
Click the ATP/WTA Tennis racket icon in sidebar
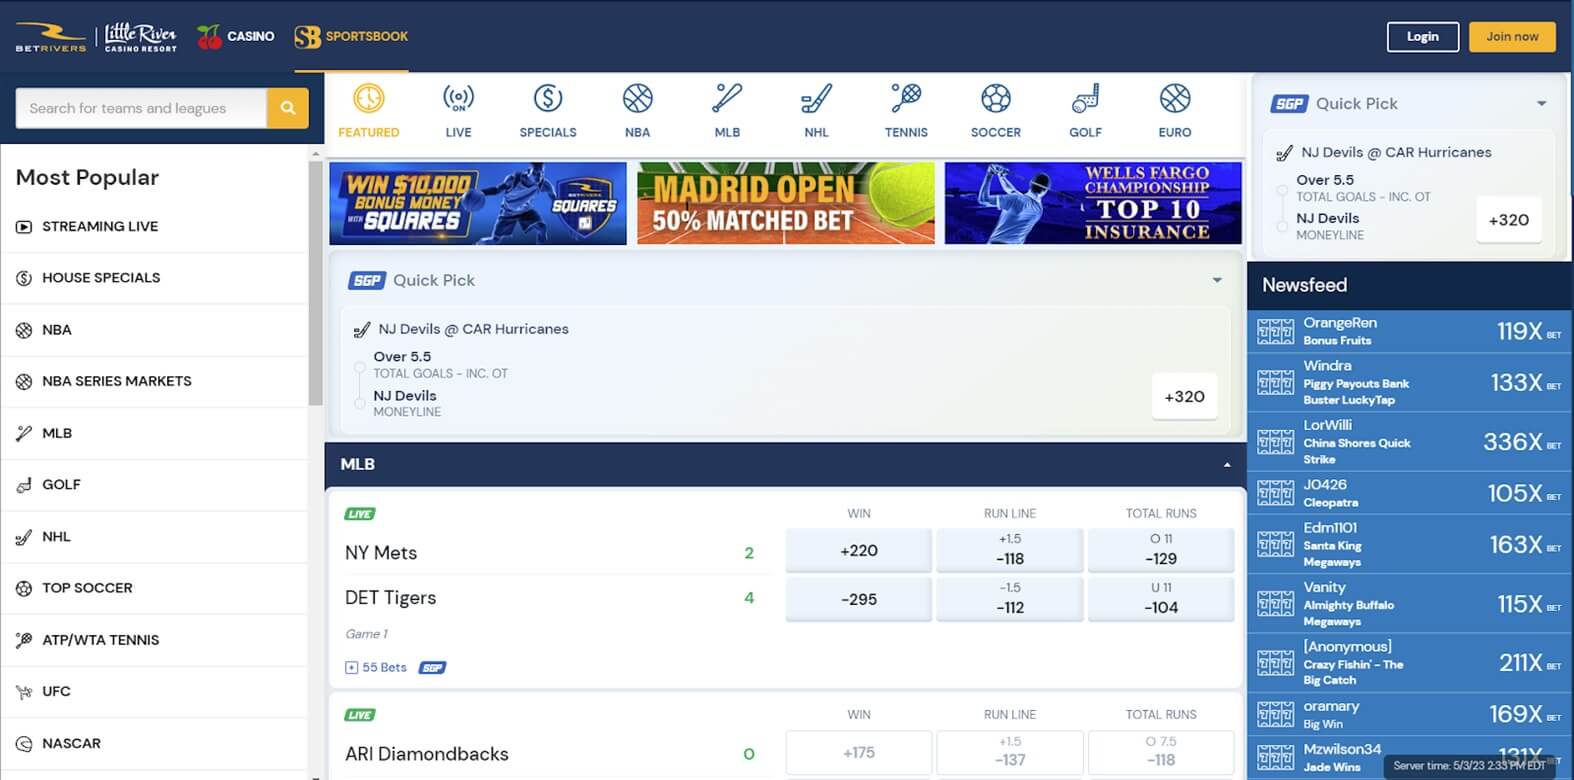[x=24, y=640]
